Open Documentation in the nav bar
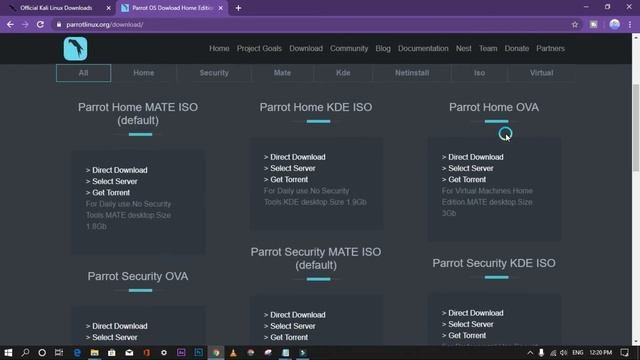This screenshot has height=360, width=640. point(423,48)
